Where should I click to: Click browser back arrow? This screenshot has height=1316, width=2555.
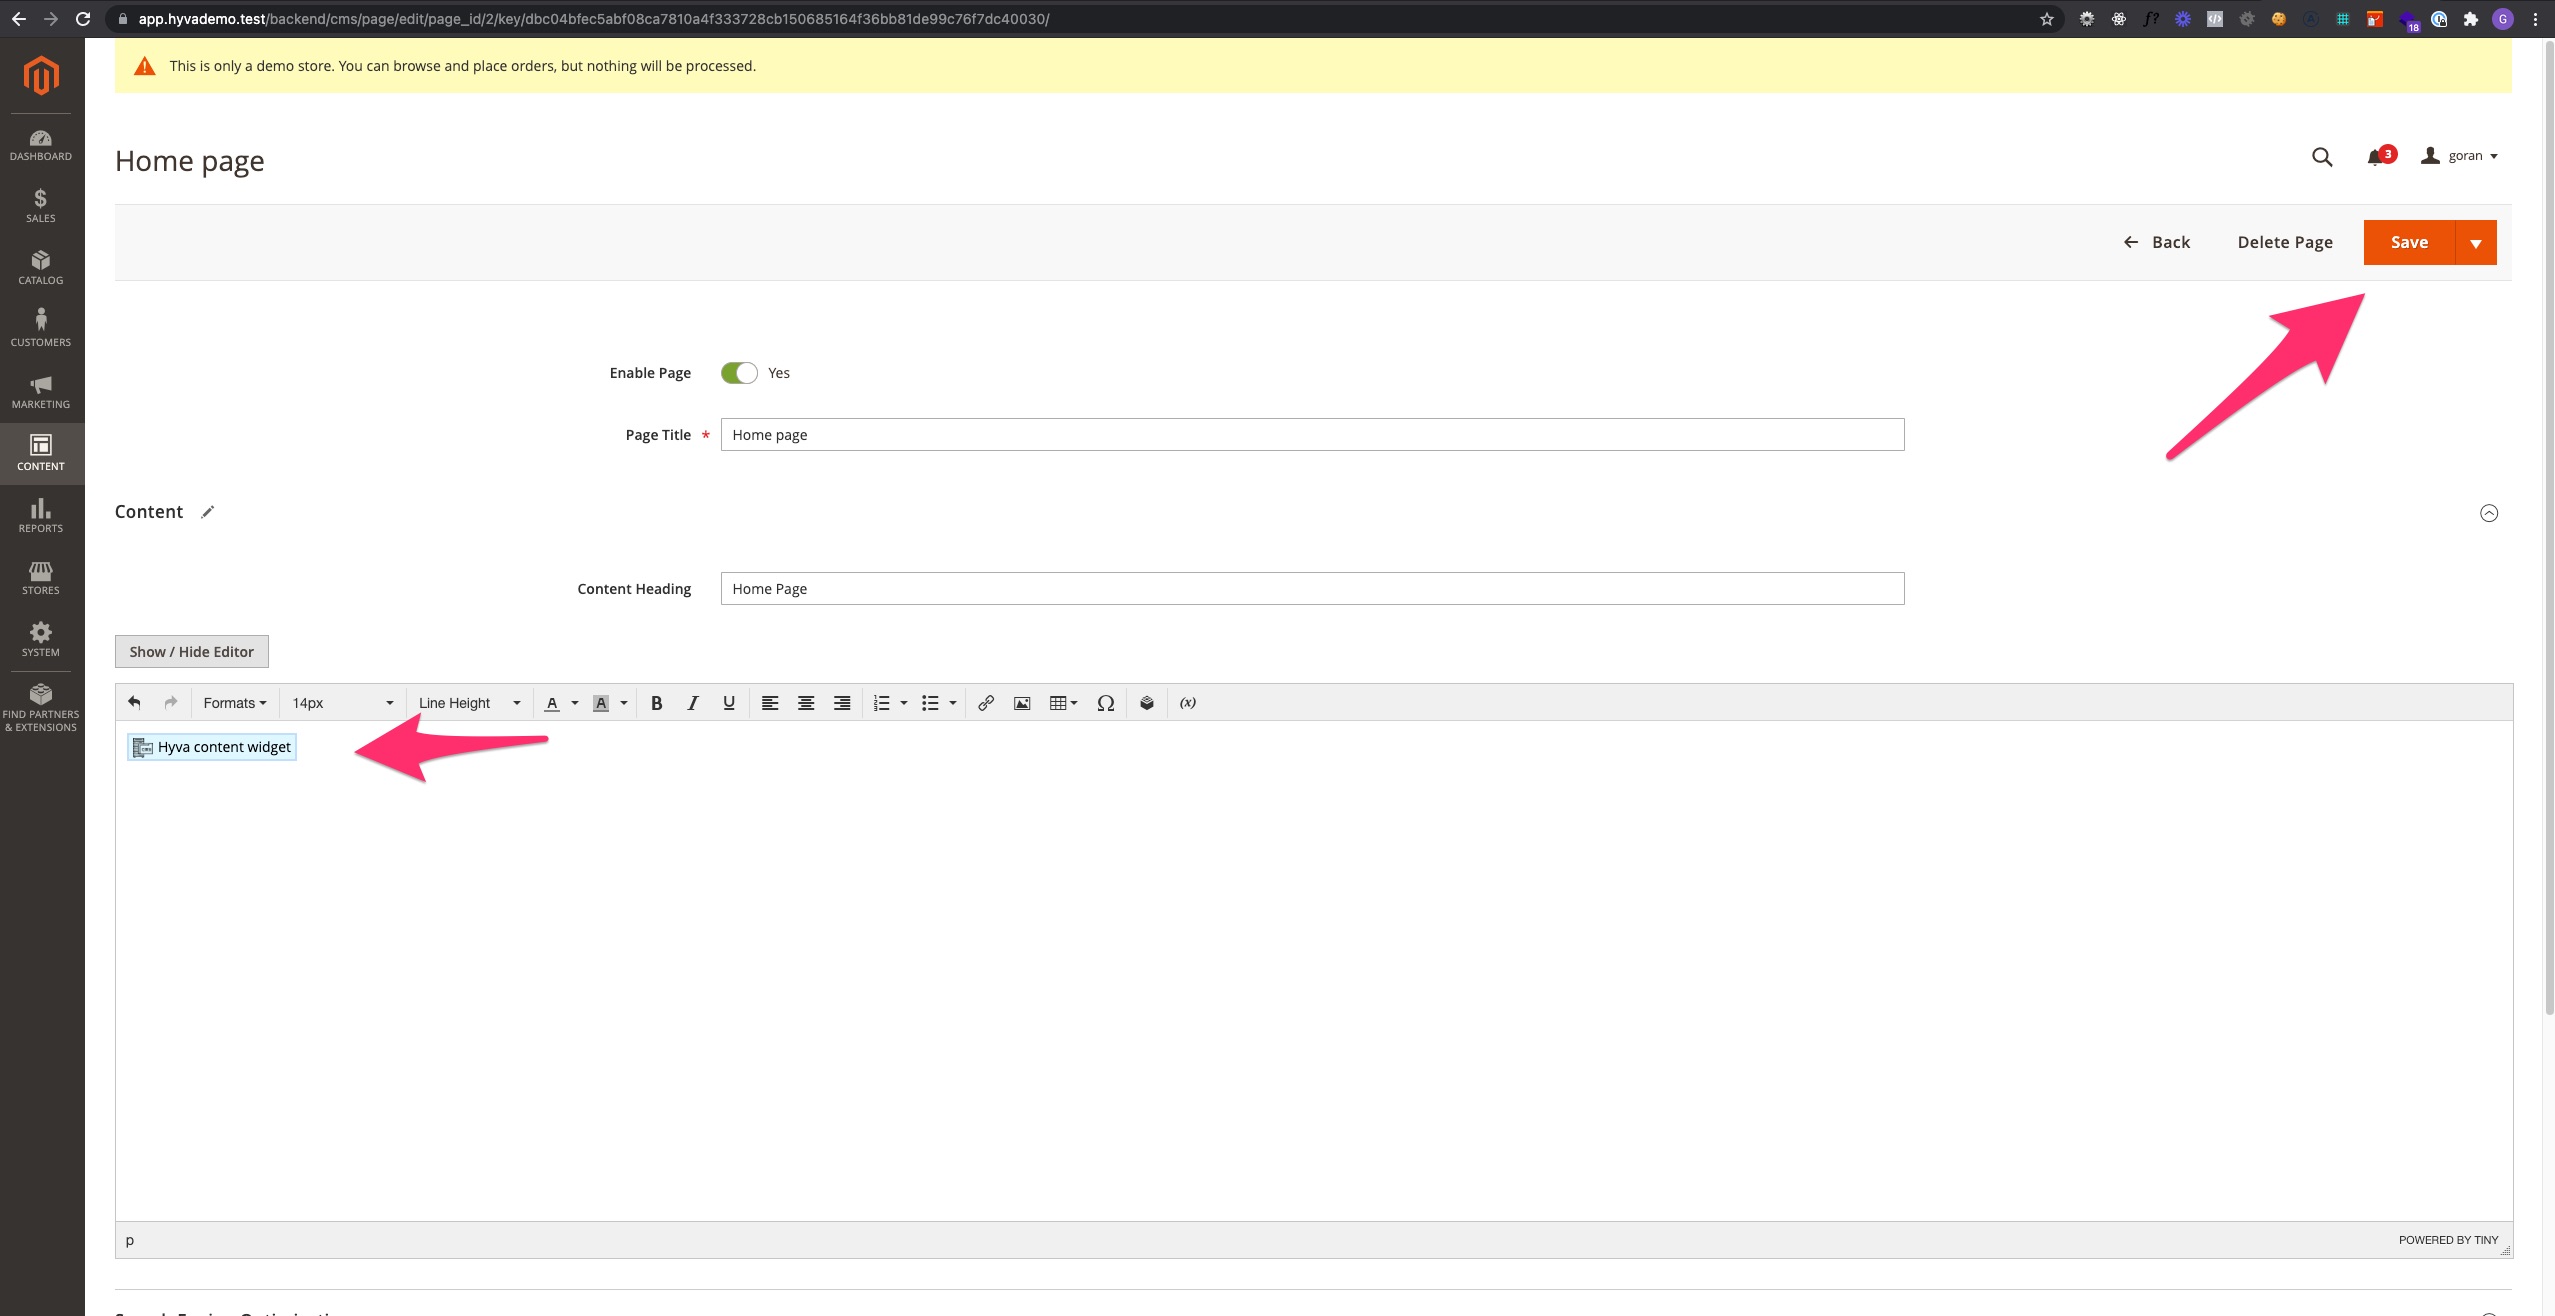[x=18, y=19]
